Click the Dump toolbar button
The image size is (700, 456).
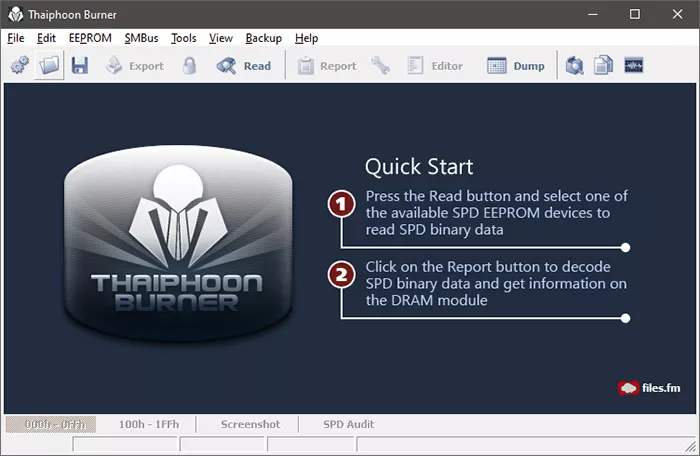tap(516, 66)
